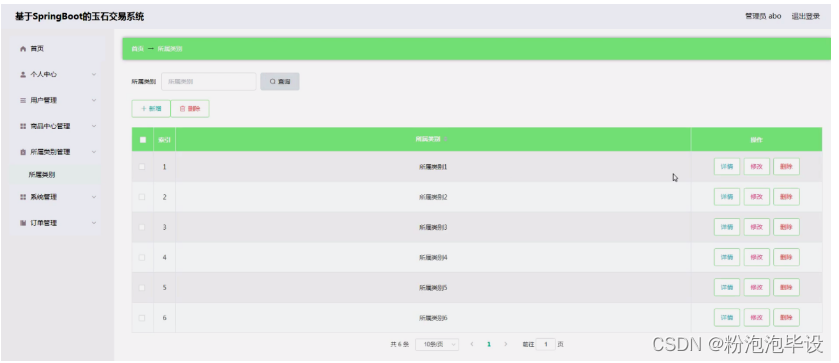Click 修改 for 所属类别1
This screenshot has width=839, height=363.
pos(757,167)
